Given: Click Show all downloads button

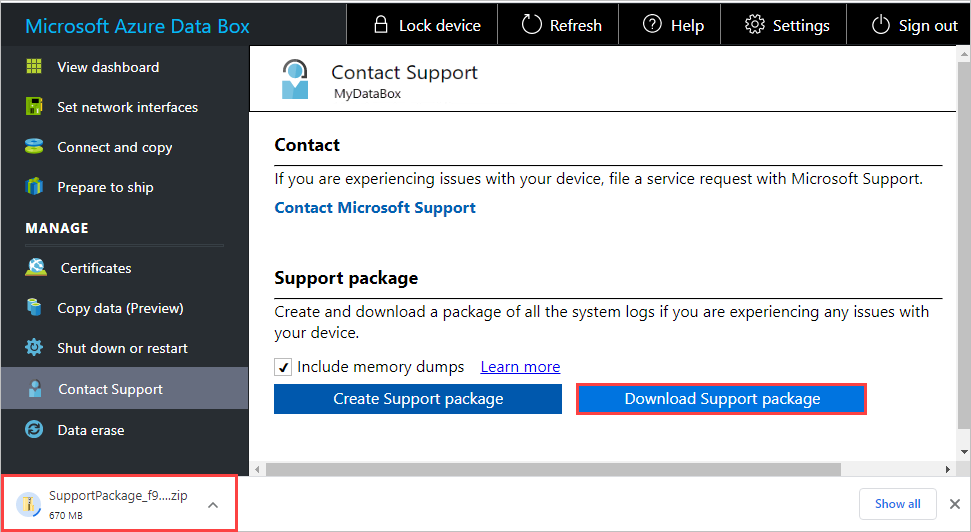Looking at the screenshot, I should [897, 504].
